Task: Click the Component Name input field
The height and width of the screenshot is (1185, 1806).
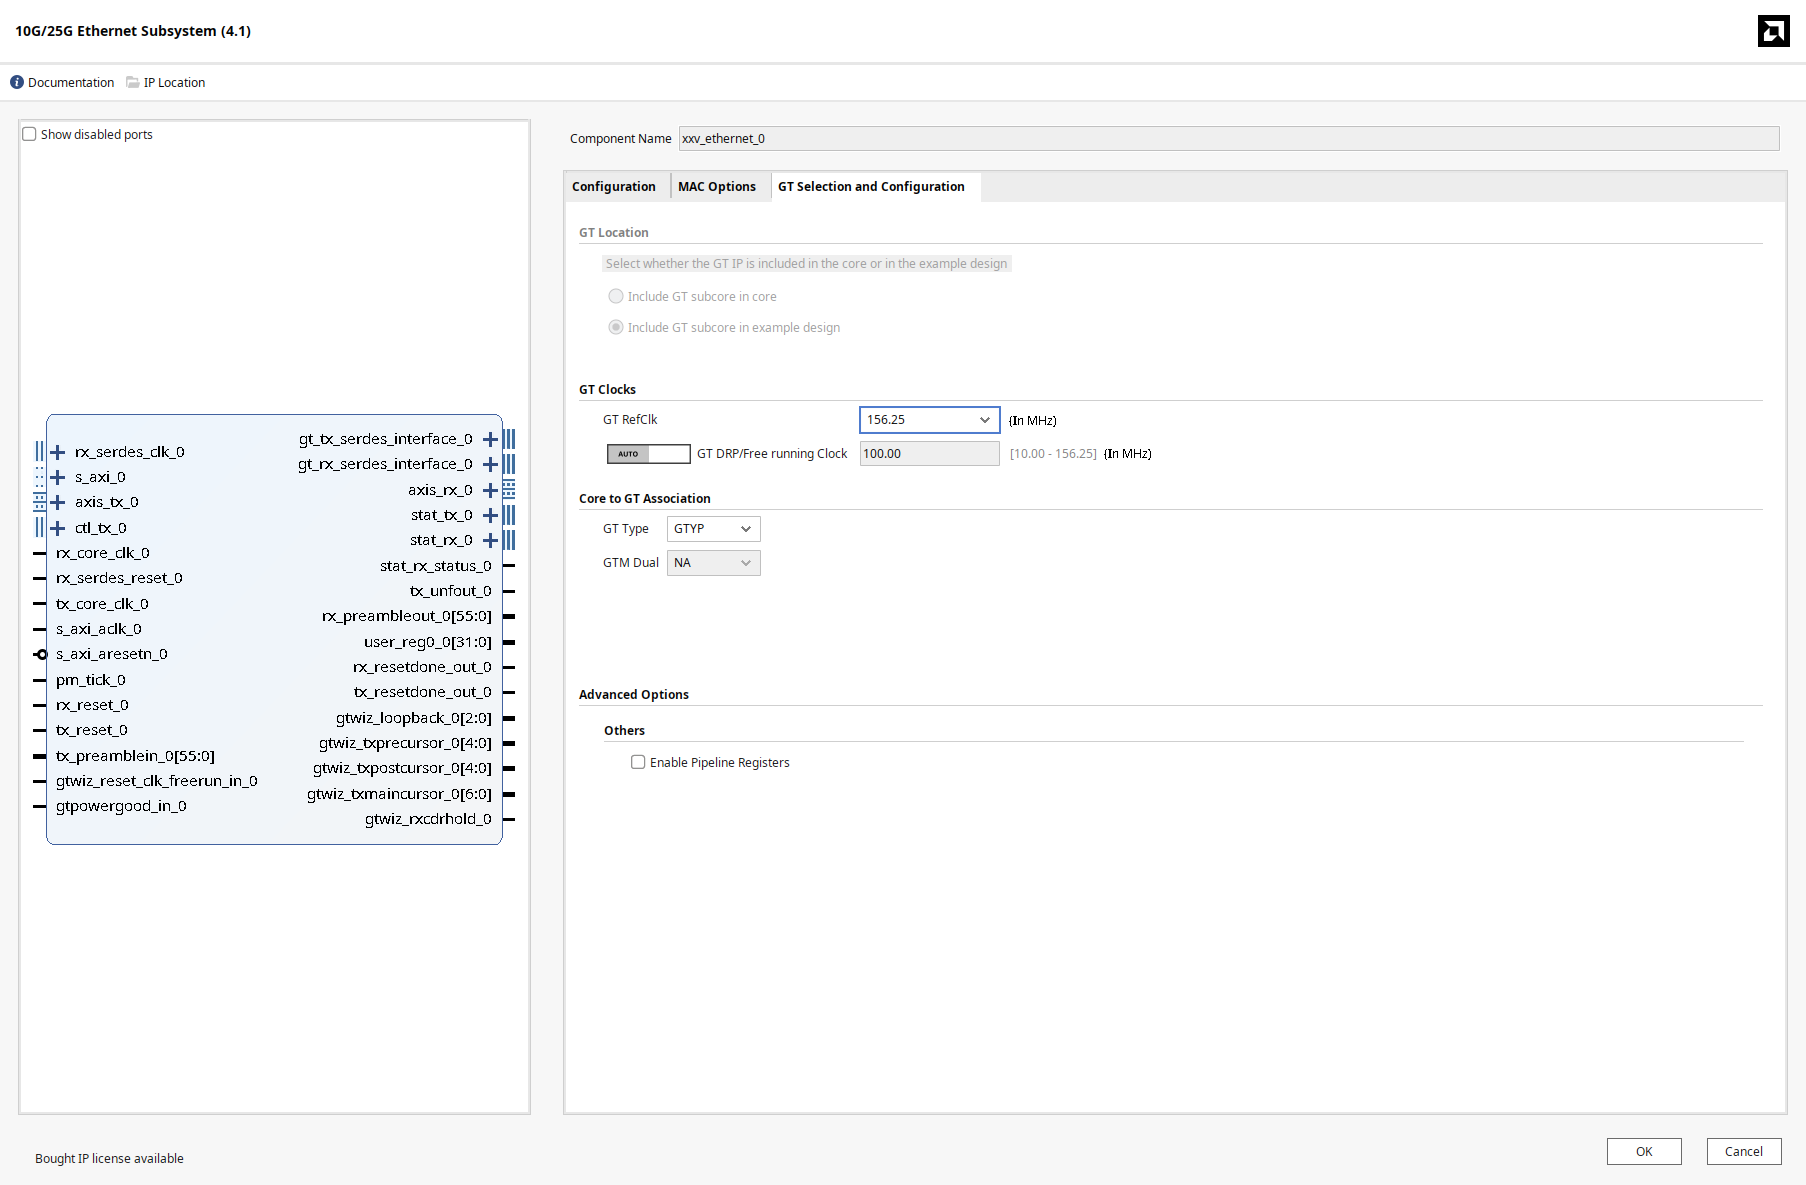Action: pos(1228,139)
